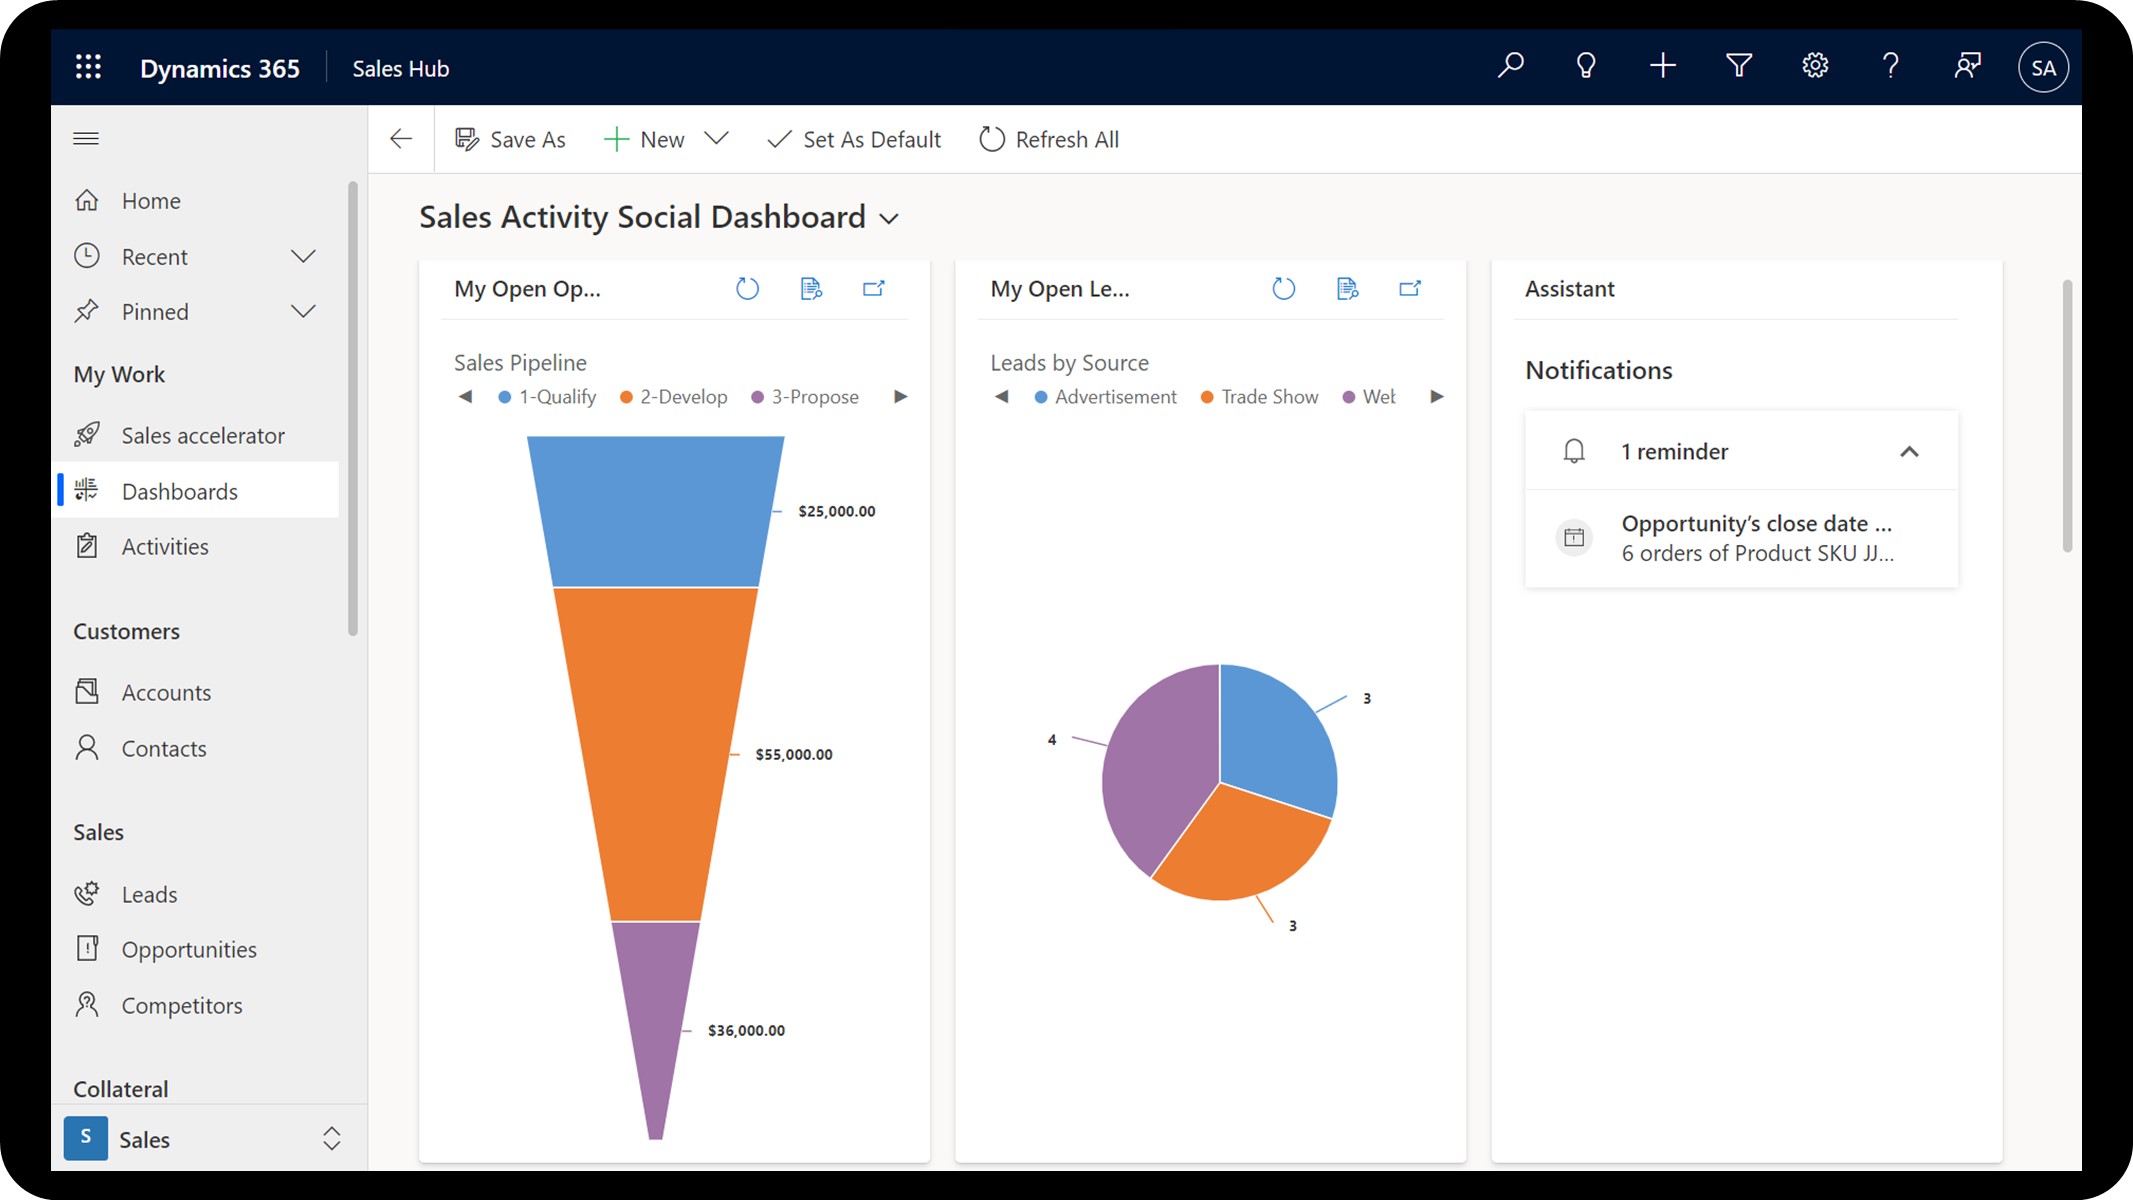Image resolution: width=2133 pixels, height=1200 pixels.
Task: Open the Assistant lightbulb icon
Action: pyautogui.click(x=1586, y=66)
